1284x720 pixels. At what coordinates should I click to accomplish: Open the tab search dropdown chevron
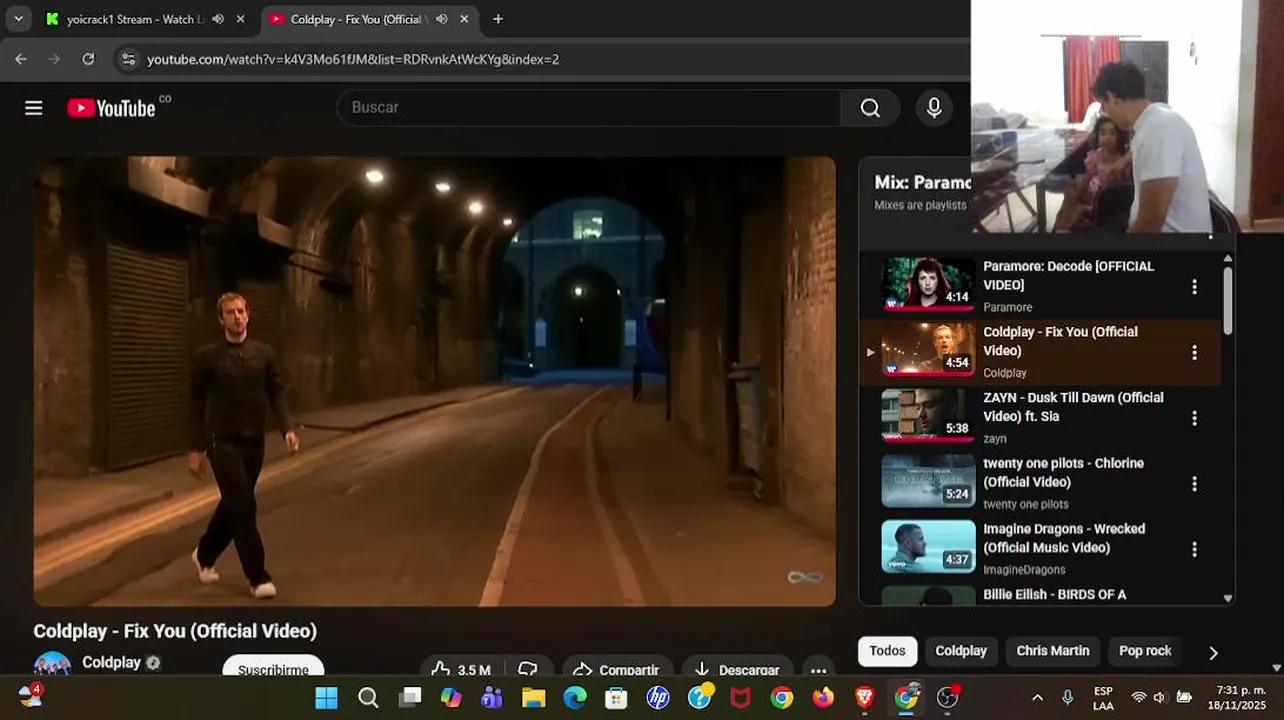tap(18, 19)
